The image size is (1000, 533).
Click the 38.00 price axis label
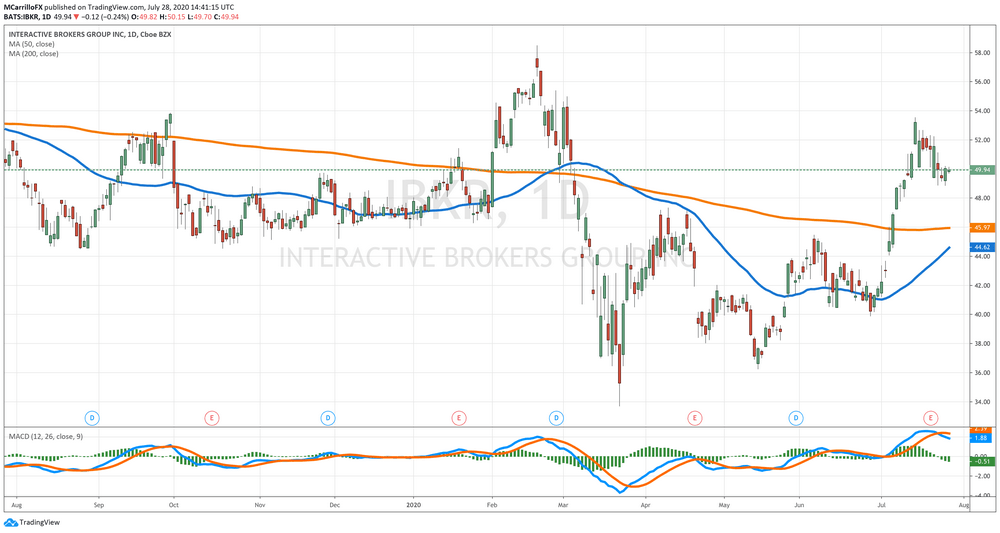982,344
